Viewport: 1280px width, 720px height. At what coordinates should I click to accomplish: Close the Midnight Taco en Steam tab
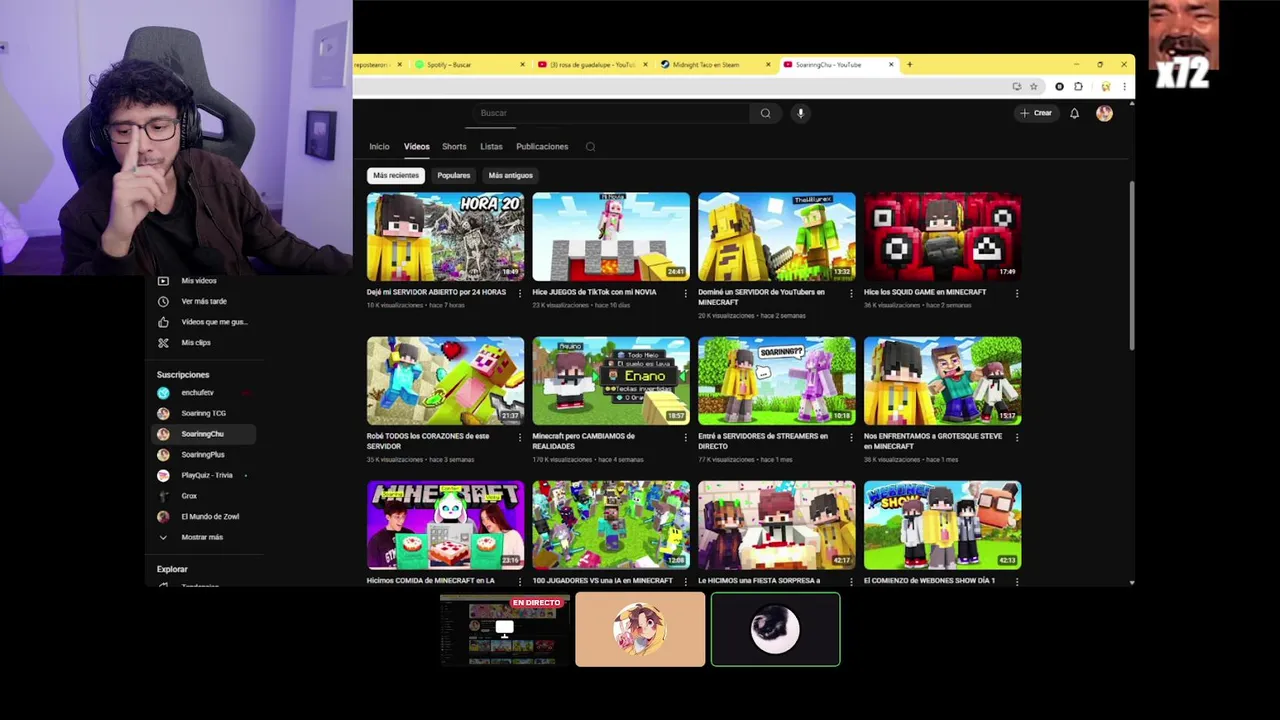pyautogui.click(x=769, y=65)
